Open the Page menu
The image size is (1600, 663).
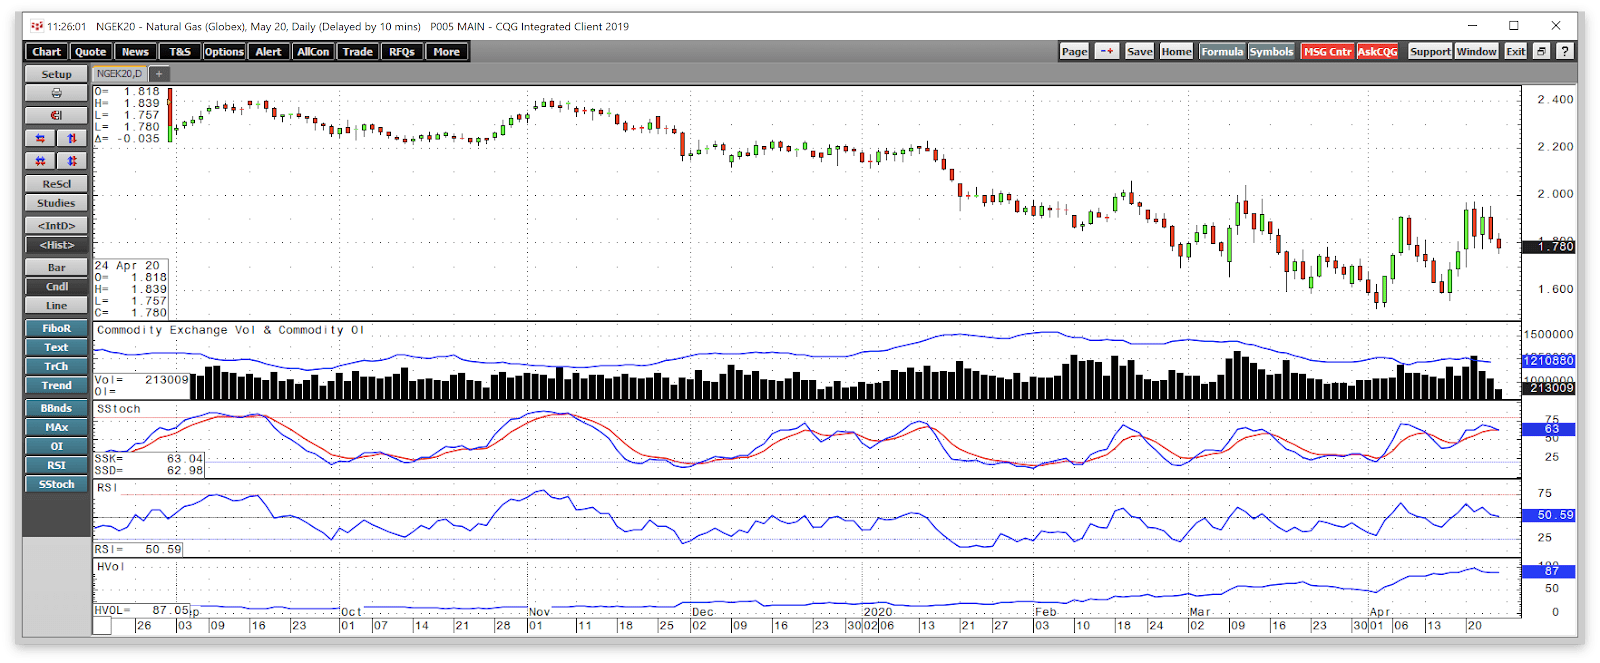point(1074,51)
